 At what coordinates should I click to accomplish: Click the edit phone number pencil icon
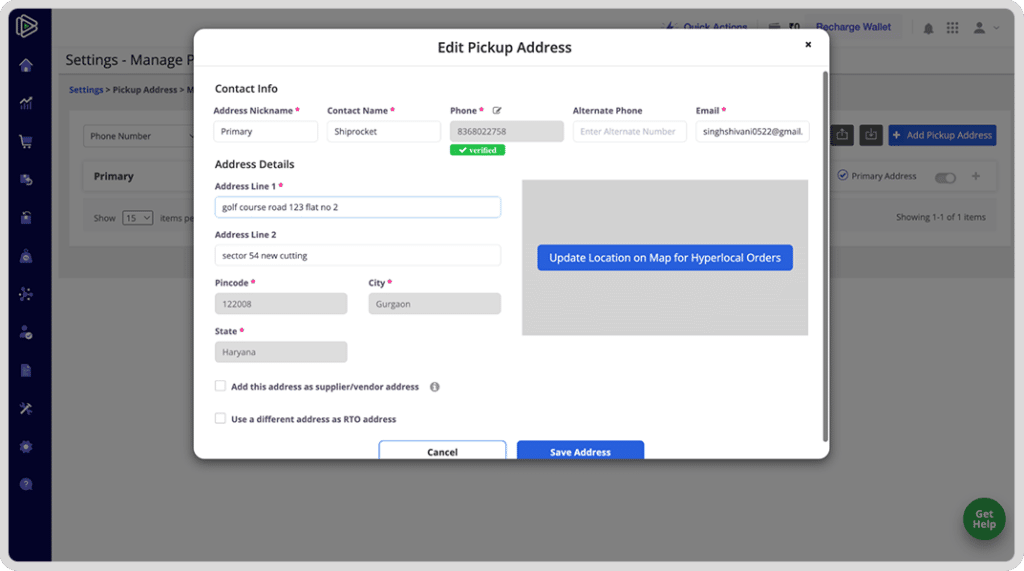pyautogui.click(x=497, y=110)
